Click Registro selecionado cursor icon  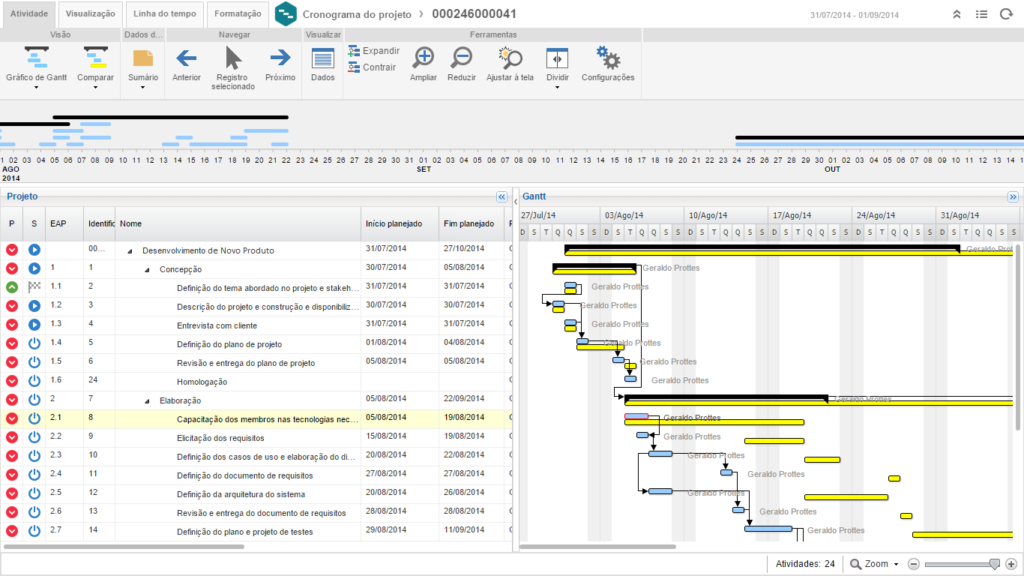point(233,59)
